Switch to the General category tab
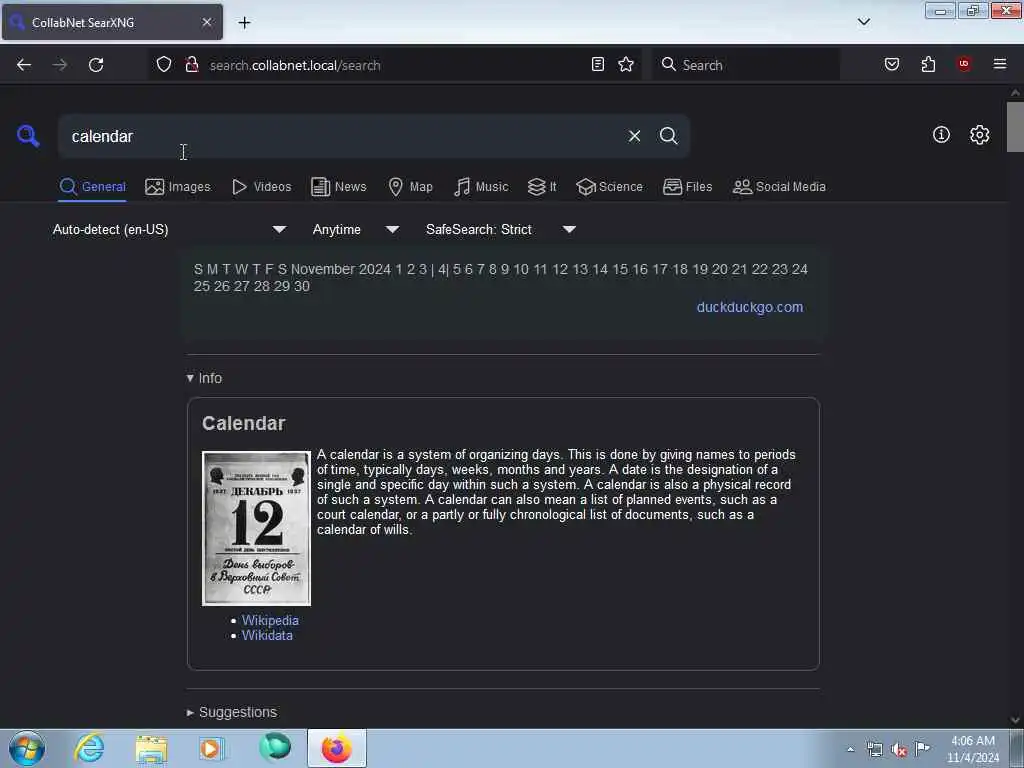Image resolution: width=1024 pixels, height=768 pixels. point(92,187)
